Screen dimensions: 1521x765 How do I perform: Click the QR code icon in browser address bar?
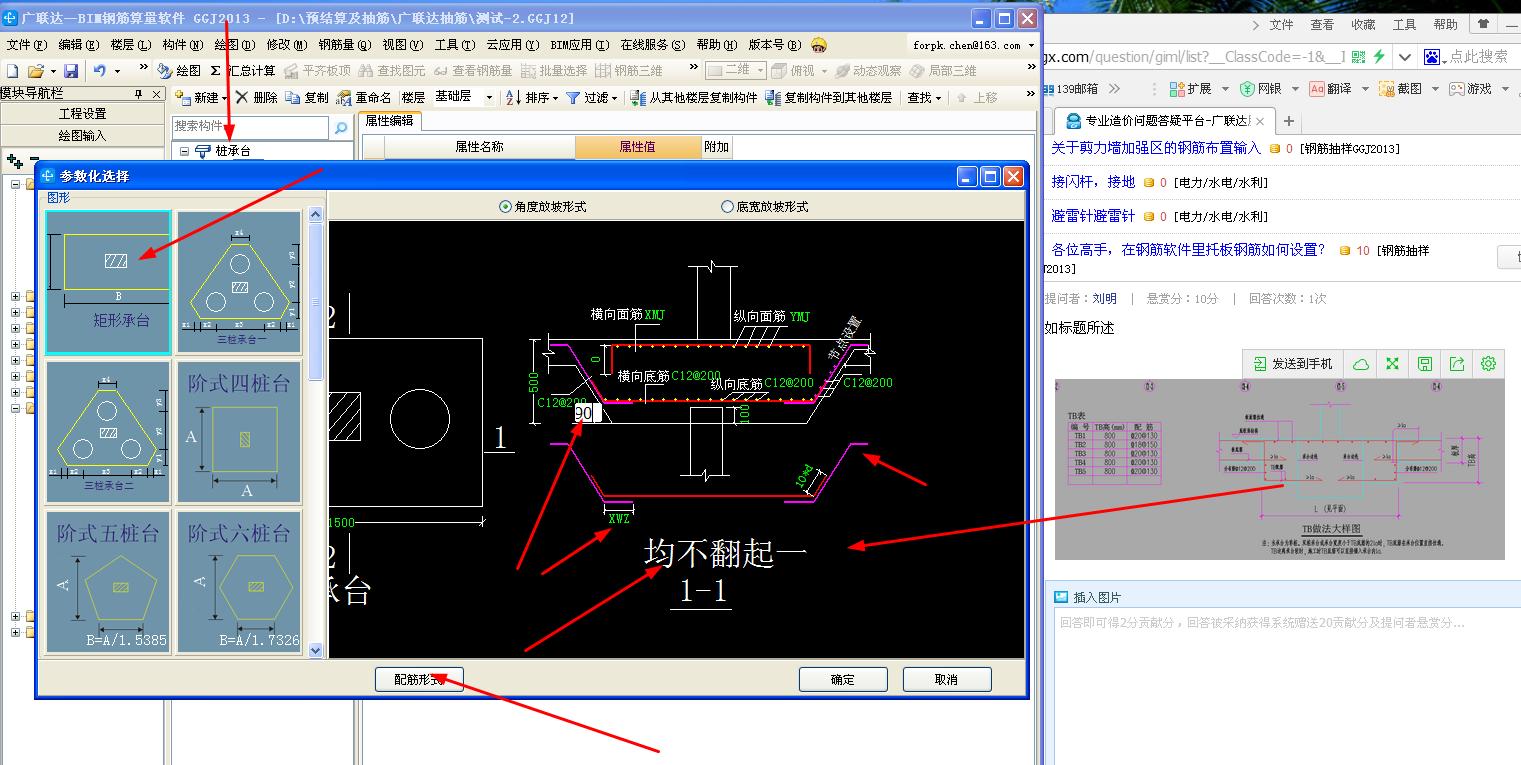pyautogui.click(x=1357, y=57)
